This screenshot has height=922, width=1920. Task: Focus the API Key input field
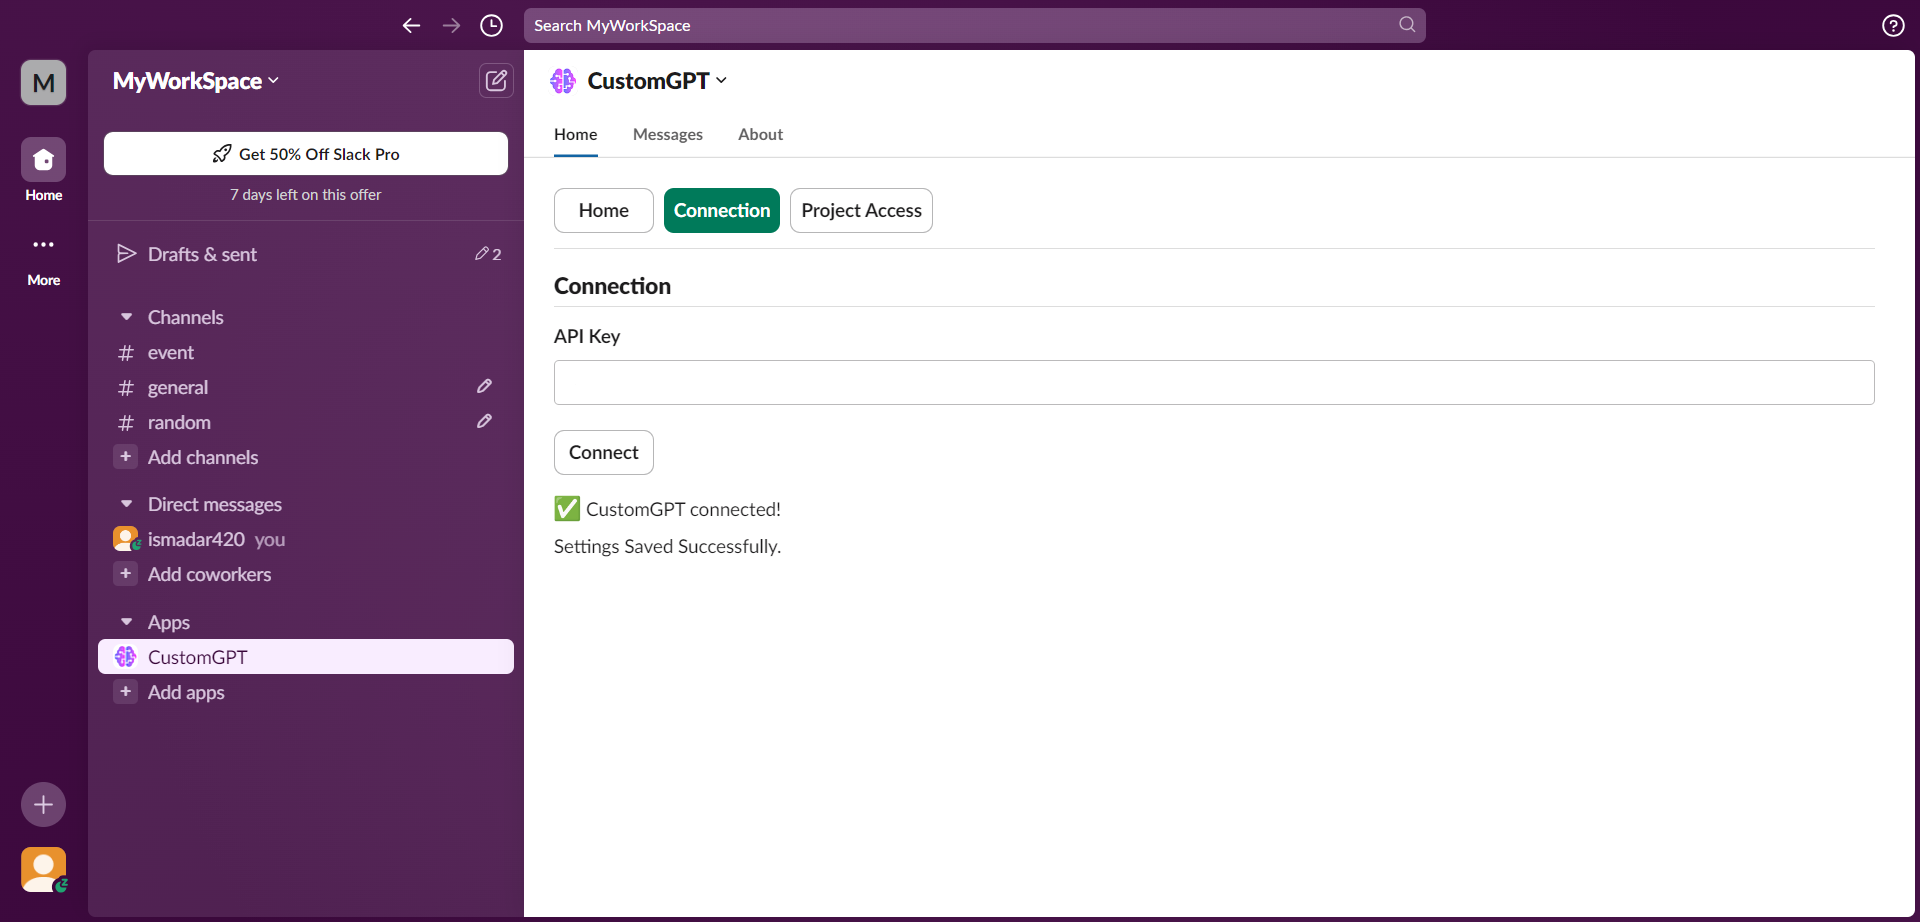(x=1214, y=383)
